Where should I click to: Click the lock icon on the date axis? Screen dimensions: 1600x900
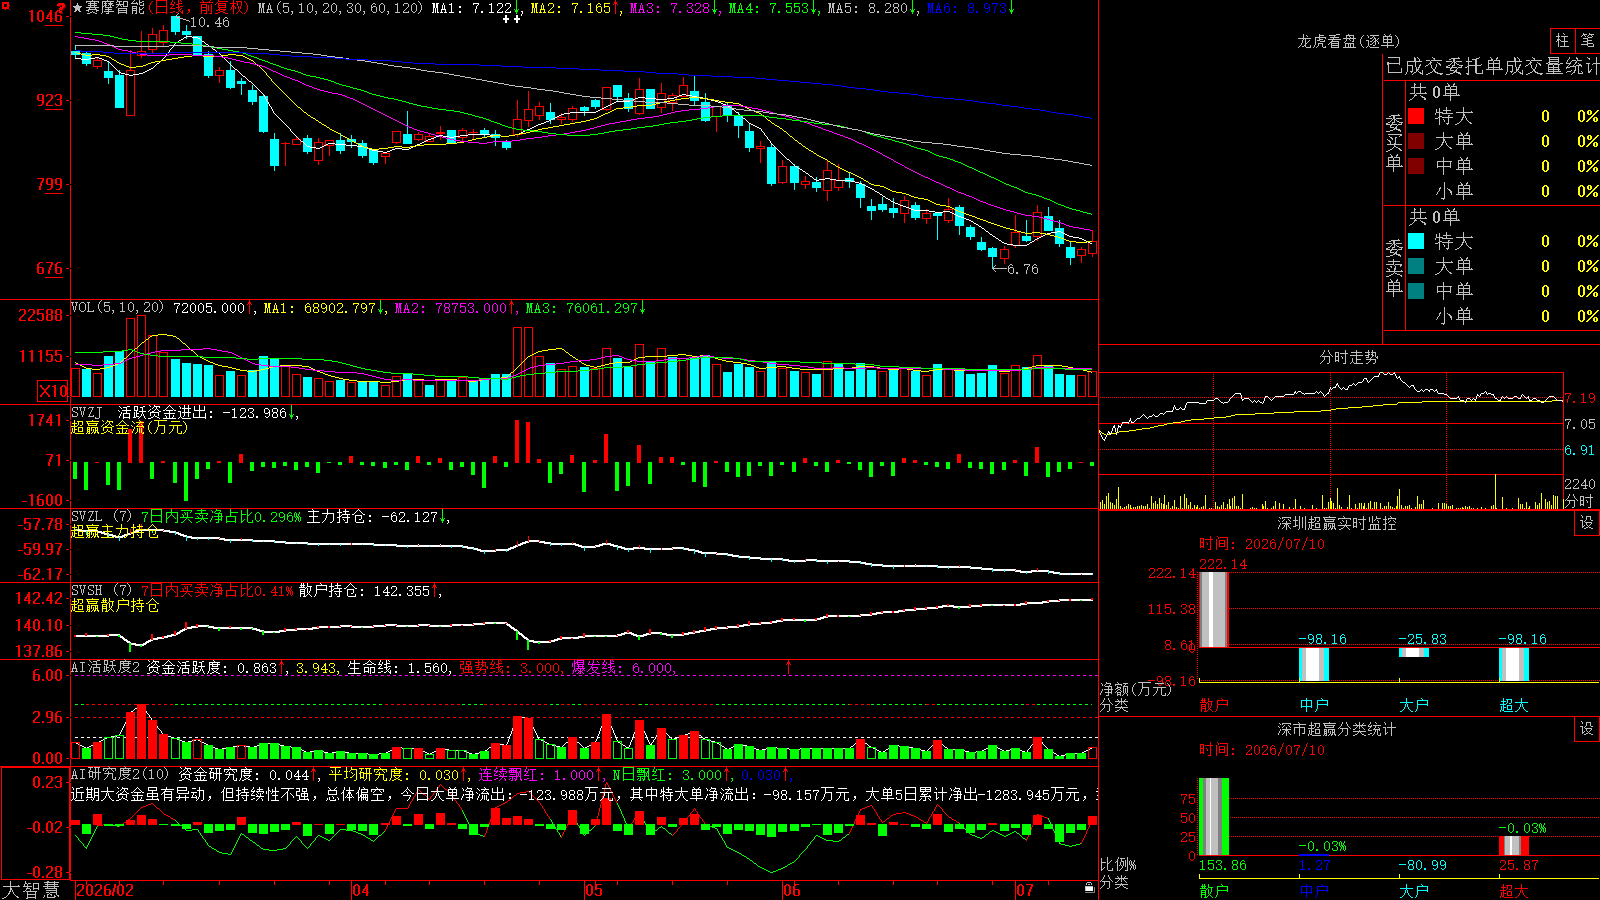click(1089, 887)
